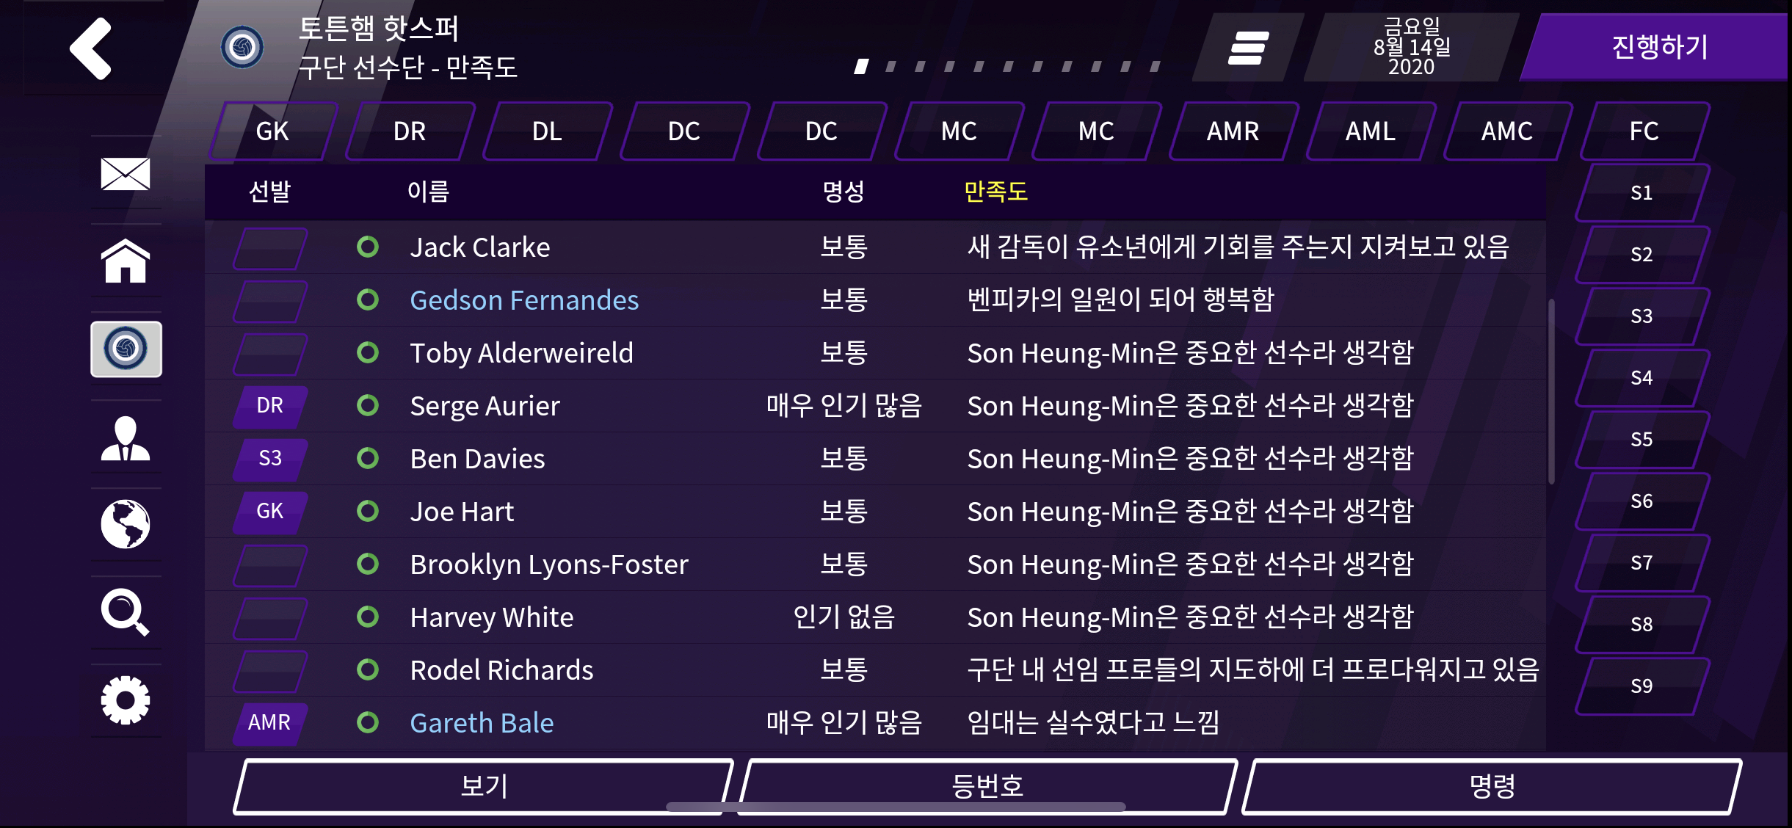This screenshot has height=828, width=1792.
Task: Select the club crest sidebar icon
Action: click(x=126, y=349)
